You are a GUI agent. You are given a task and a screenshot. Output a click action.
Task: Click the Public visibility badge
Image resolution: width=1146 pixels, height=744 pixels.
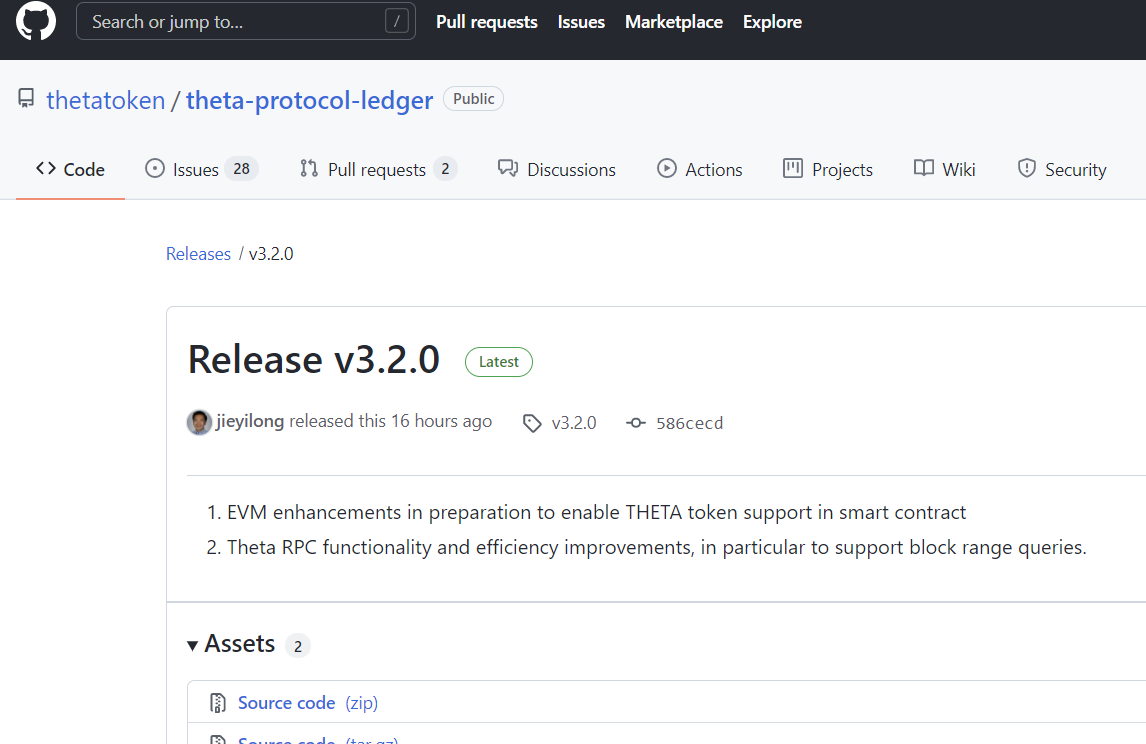click(474, 99)
